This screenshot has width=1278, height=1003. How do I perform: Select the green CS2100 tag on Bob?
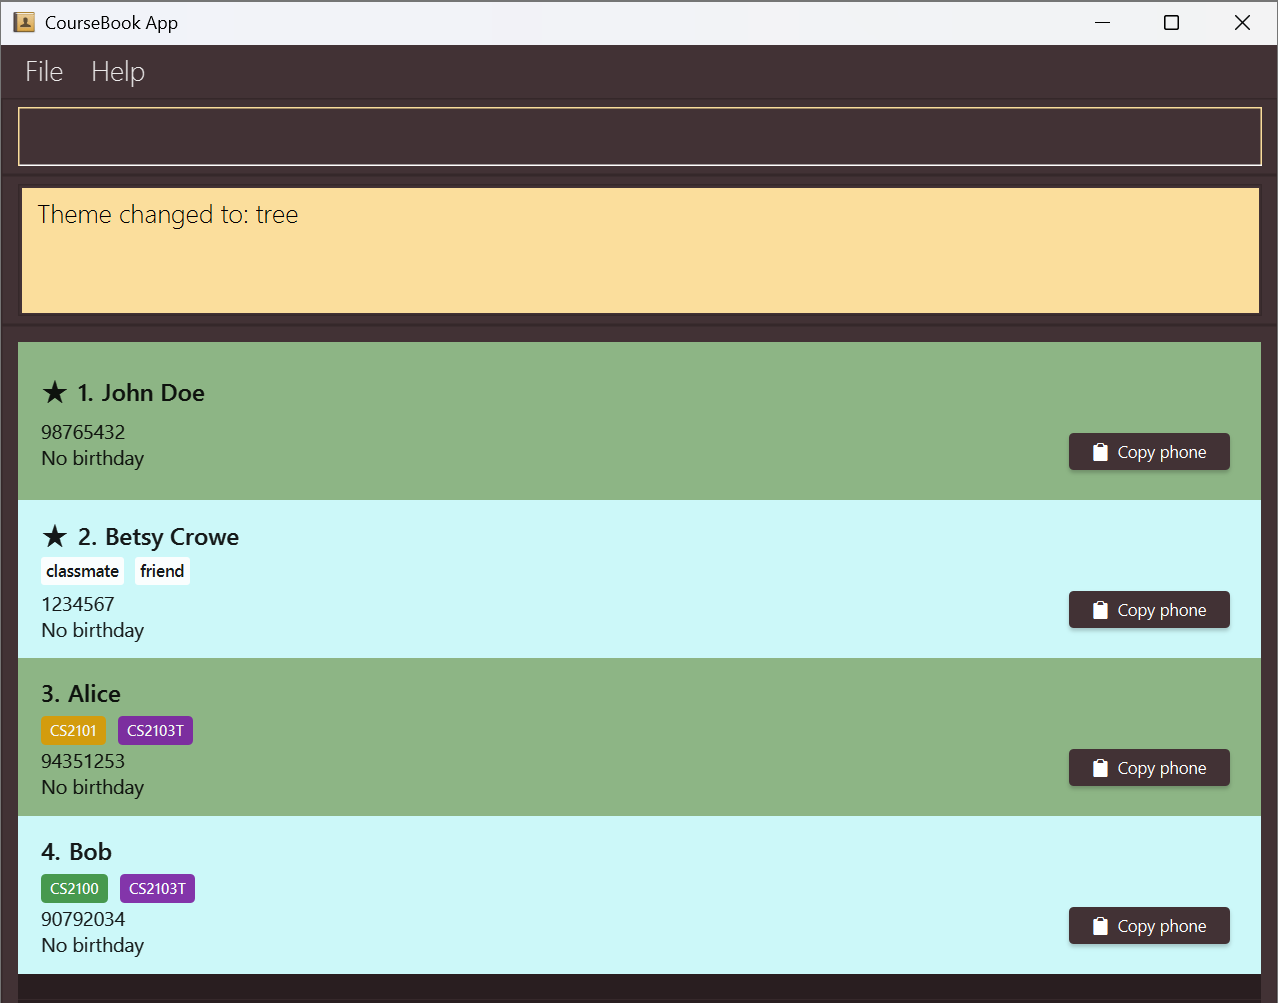pyautogui.click(x=74, y=888)
